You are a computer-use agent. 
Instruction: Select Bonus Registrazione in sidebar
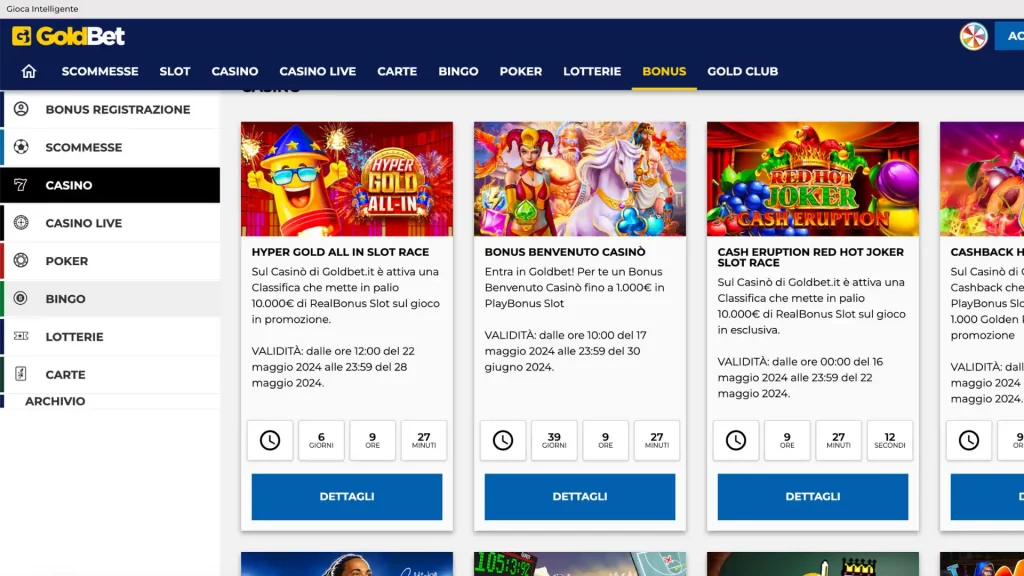point(110,109)
